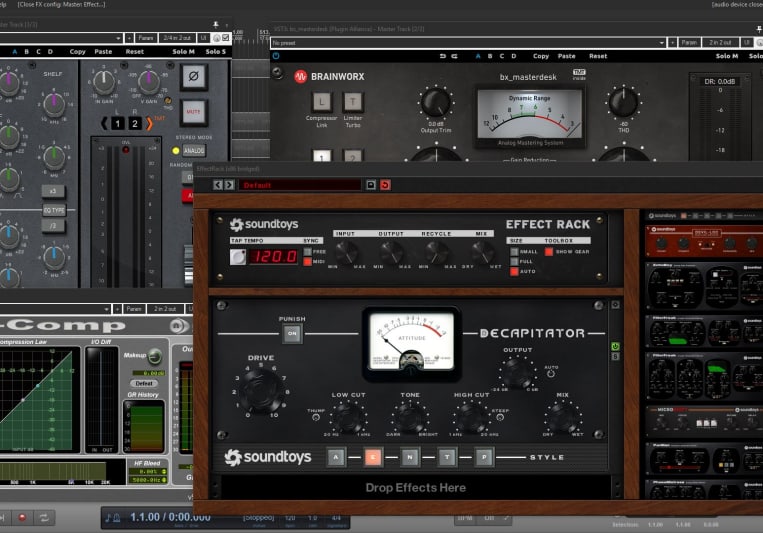
Task: Select Decapitator style N
Action: pos(410,457)
